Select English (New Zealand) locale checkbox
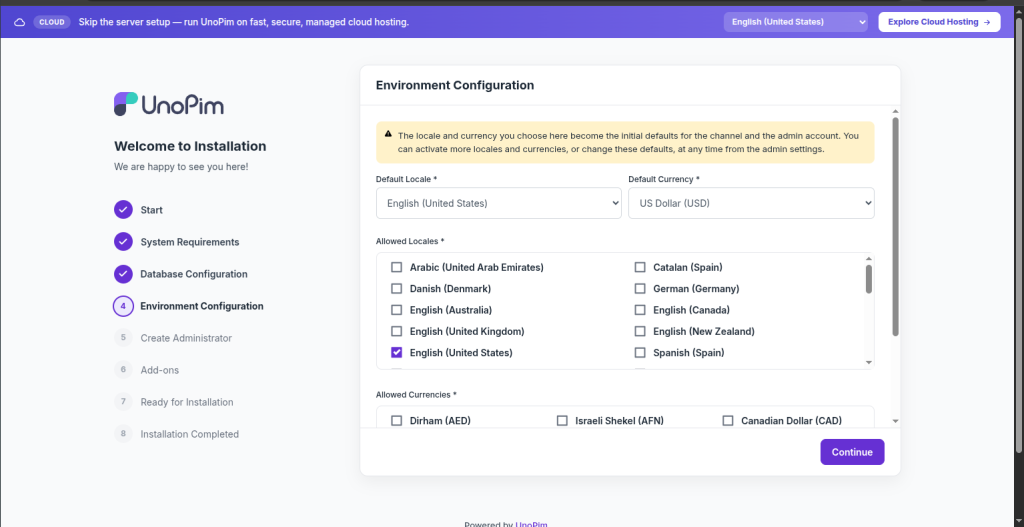The image size is (1024, 527). 640,331
